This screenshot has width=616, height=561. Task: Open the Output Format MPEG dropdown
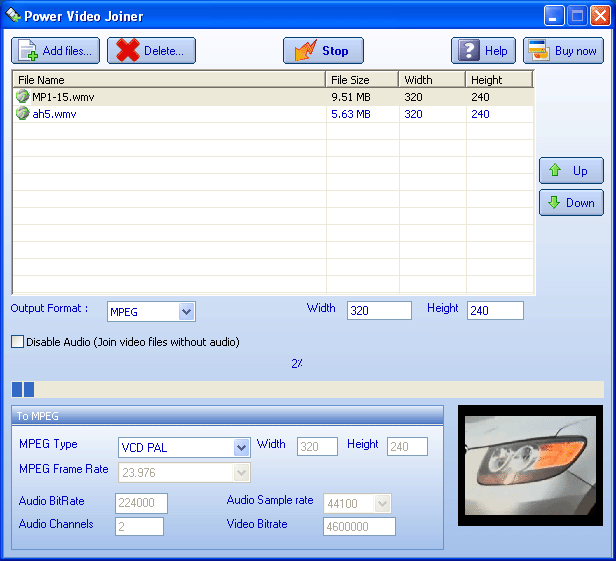pos(187,312)
